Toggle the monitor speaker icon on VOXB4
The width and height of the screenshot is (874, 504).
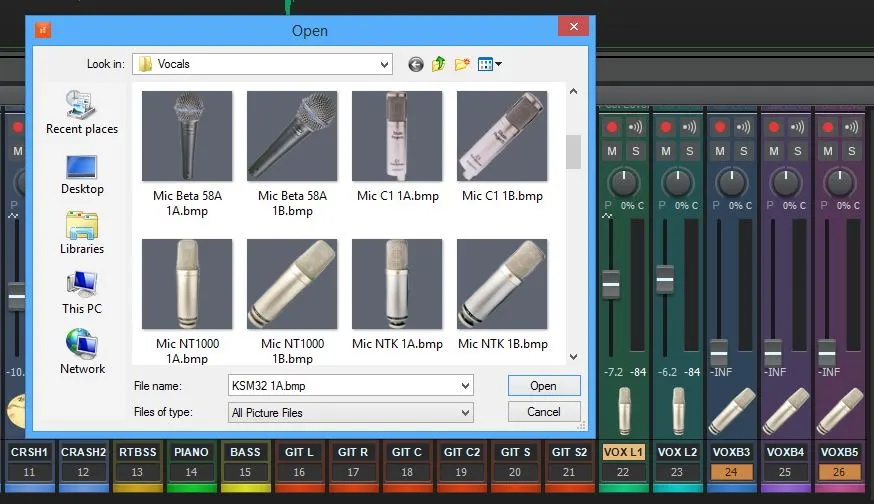point(798,128)
